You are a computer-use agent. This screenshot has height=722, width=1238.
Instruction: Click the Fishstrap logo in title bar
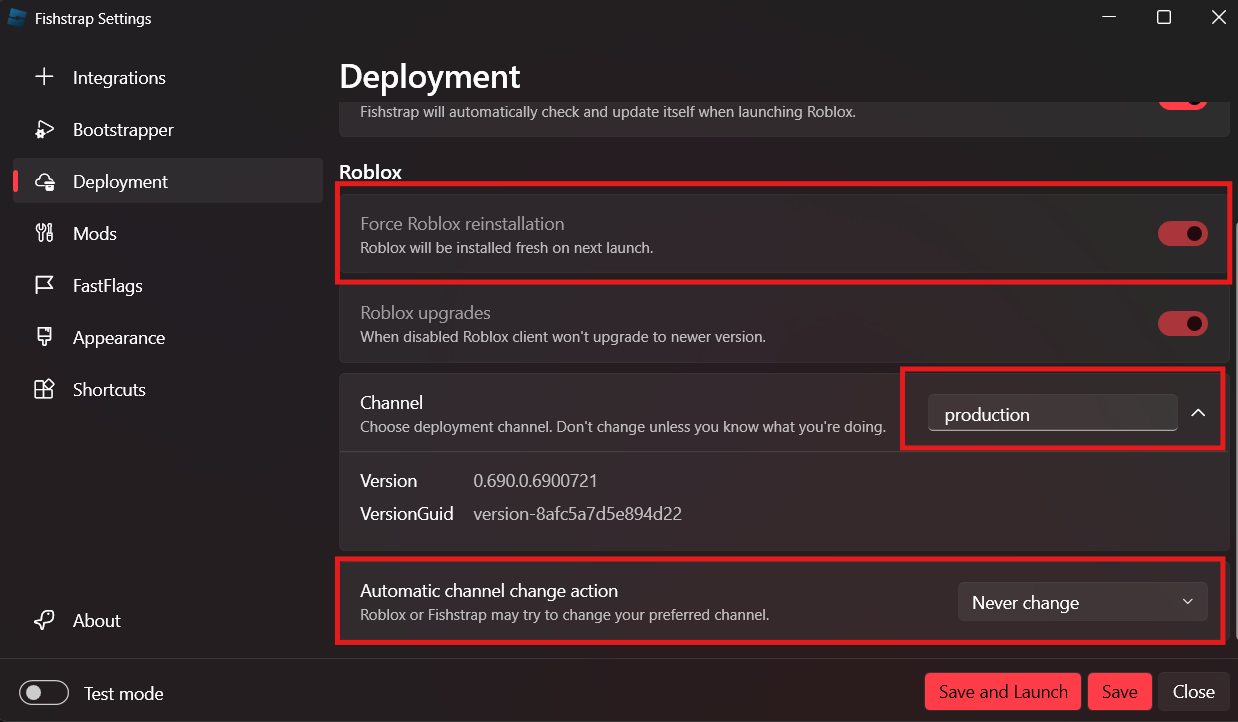17,18
